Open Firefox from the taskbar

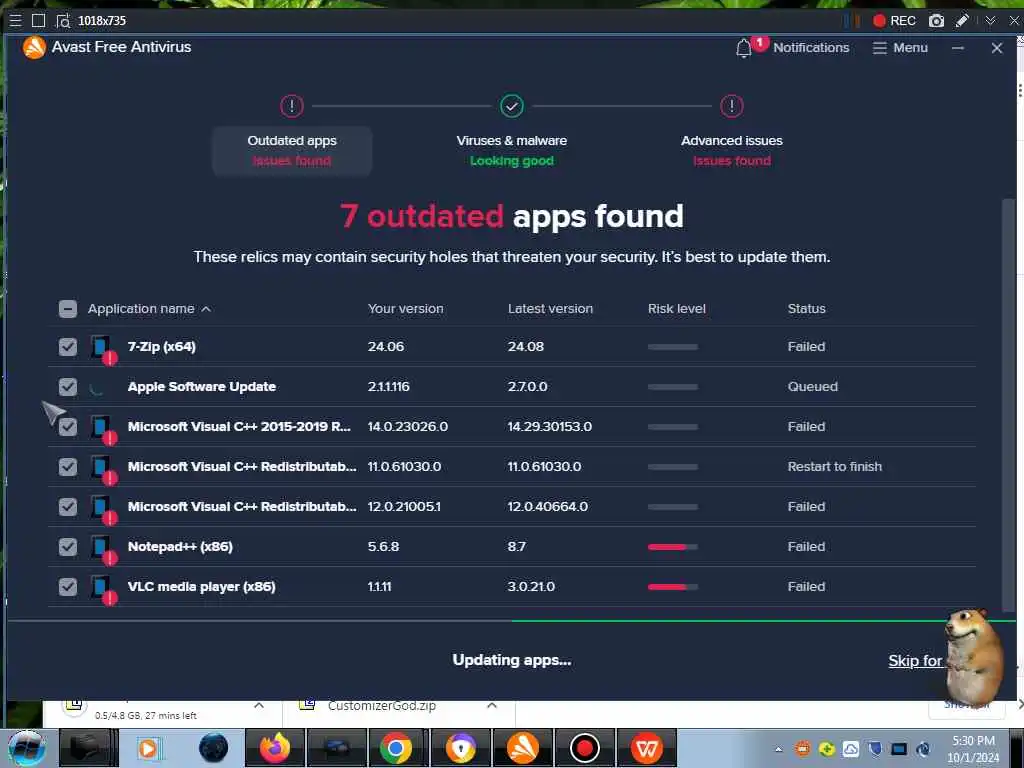click(275, 748)
